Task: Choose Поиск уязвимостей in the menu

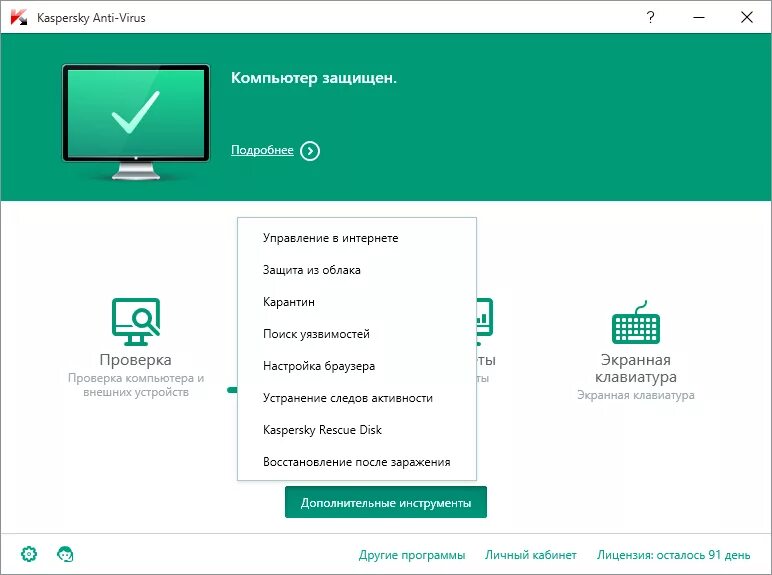Action: (x=357, y=334)
